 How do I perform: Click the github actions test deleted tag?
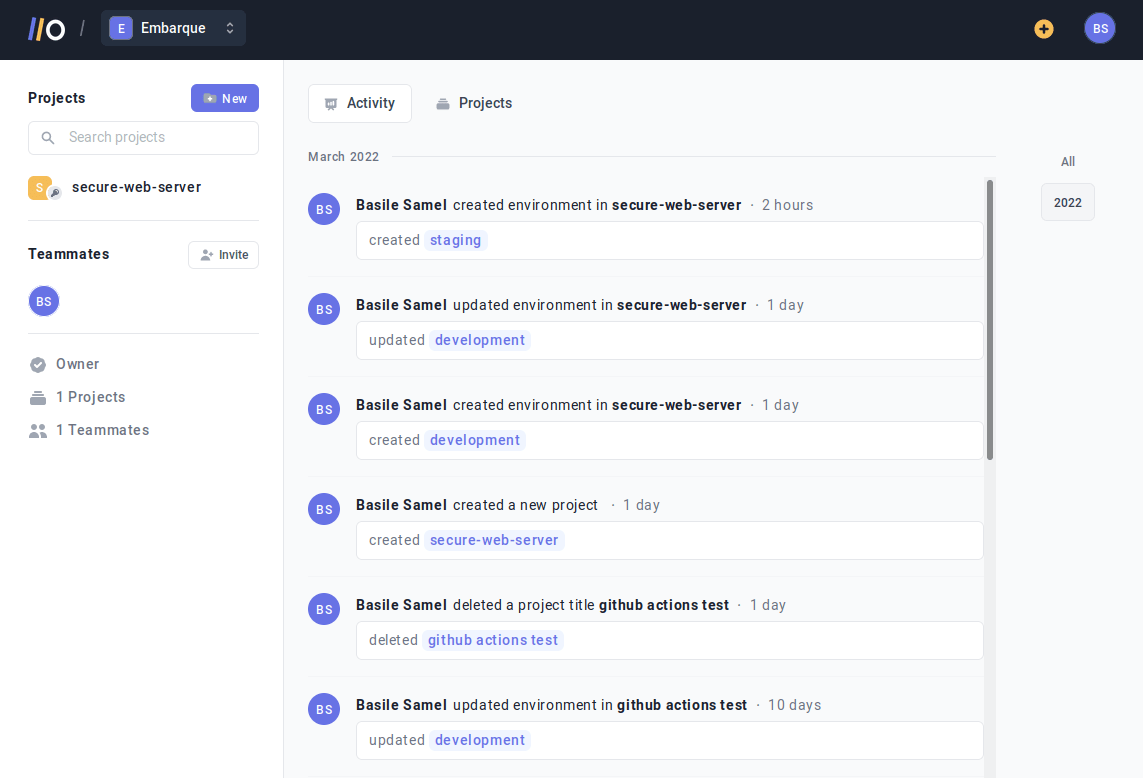tap(493, 640)
